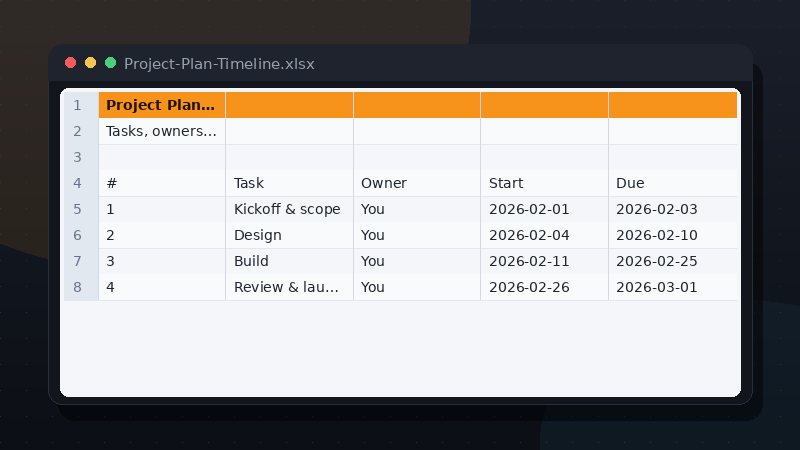Click the '#' column heading cell
Viewport: 800px width, 450px height.
point(162,183)
